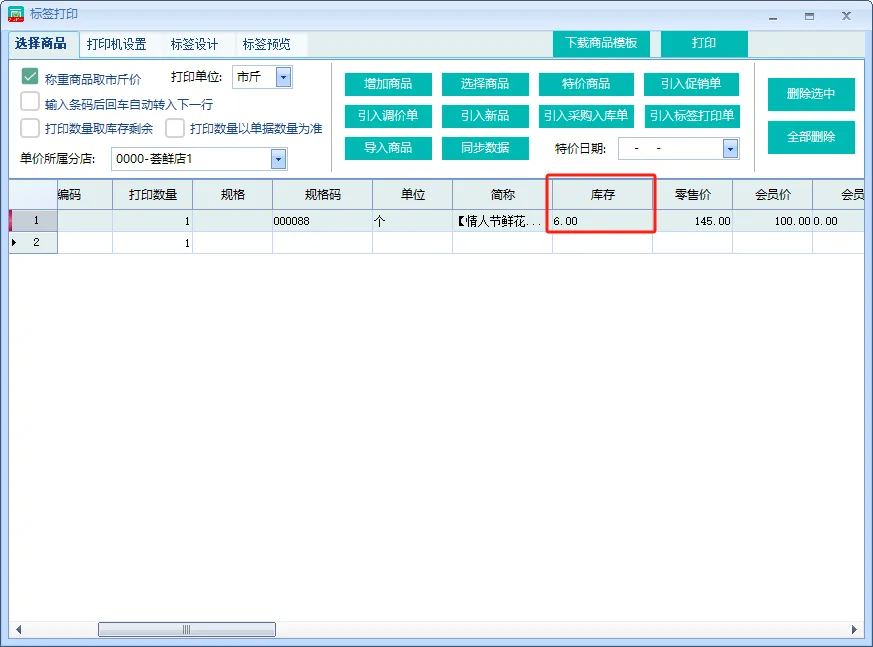Click the 引入调价单 button
The height and width of the screenshot is (647, 873).
point(388,116)
